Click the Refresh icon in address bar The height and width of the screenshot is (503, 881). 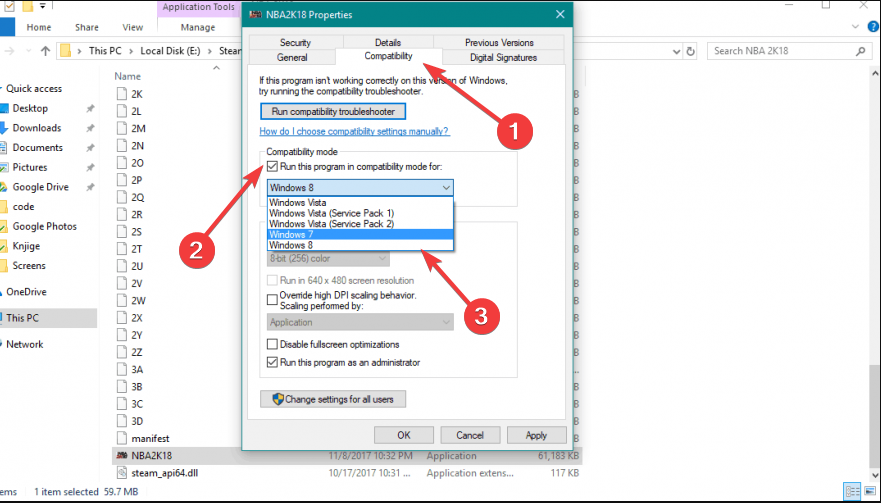point(691,51)
